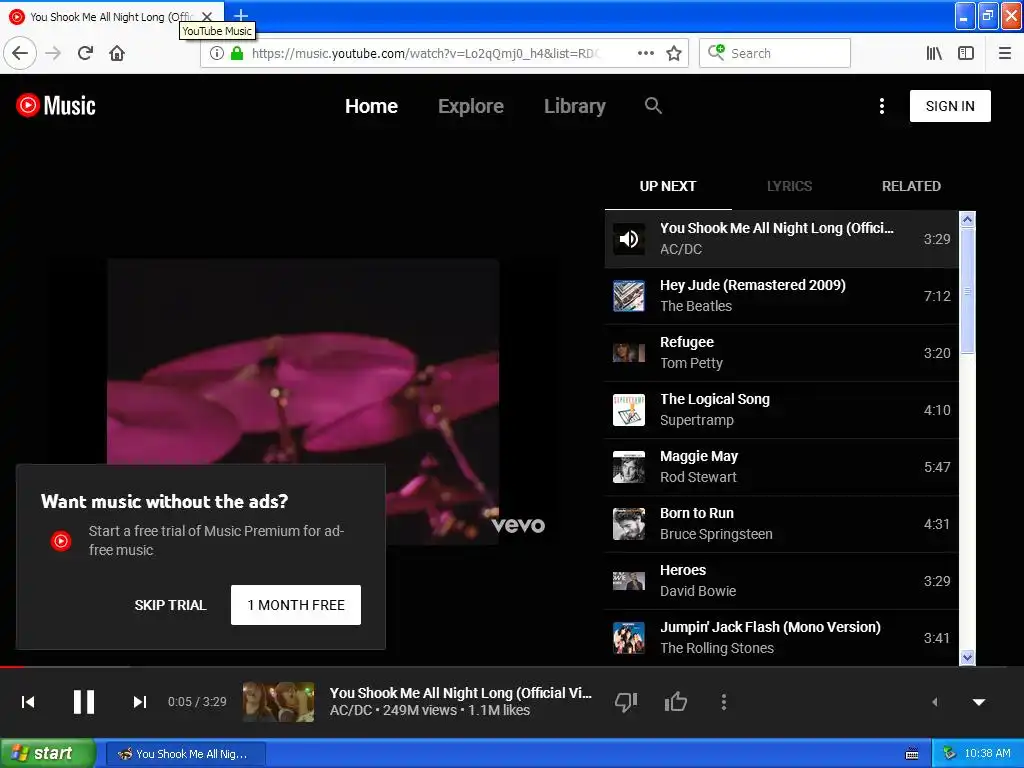
Task: Click the SIGN IN button
Action: pos(950,106)
